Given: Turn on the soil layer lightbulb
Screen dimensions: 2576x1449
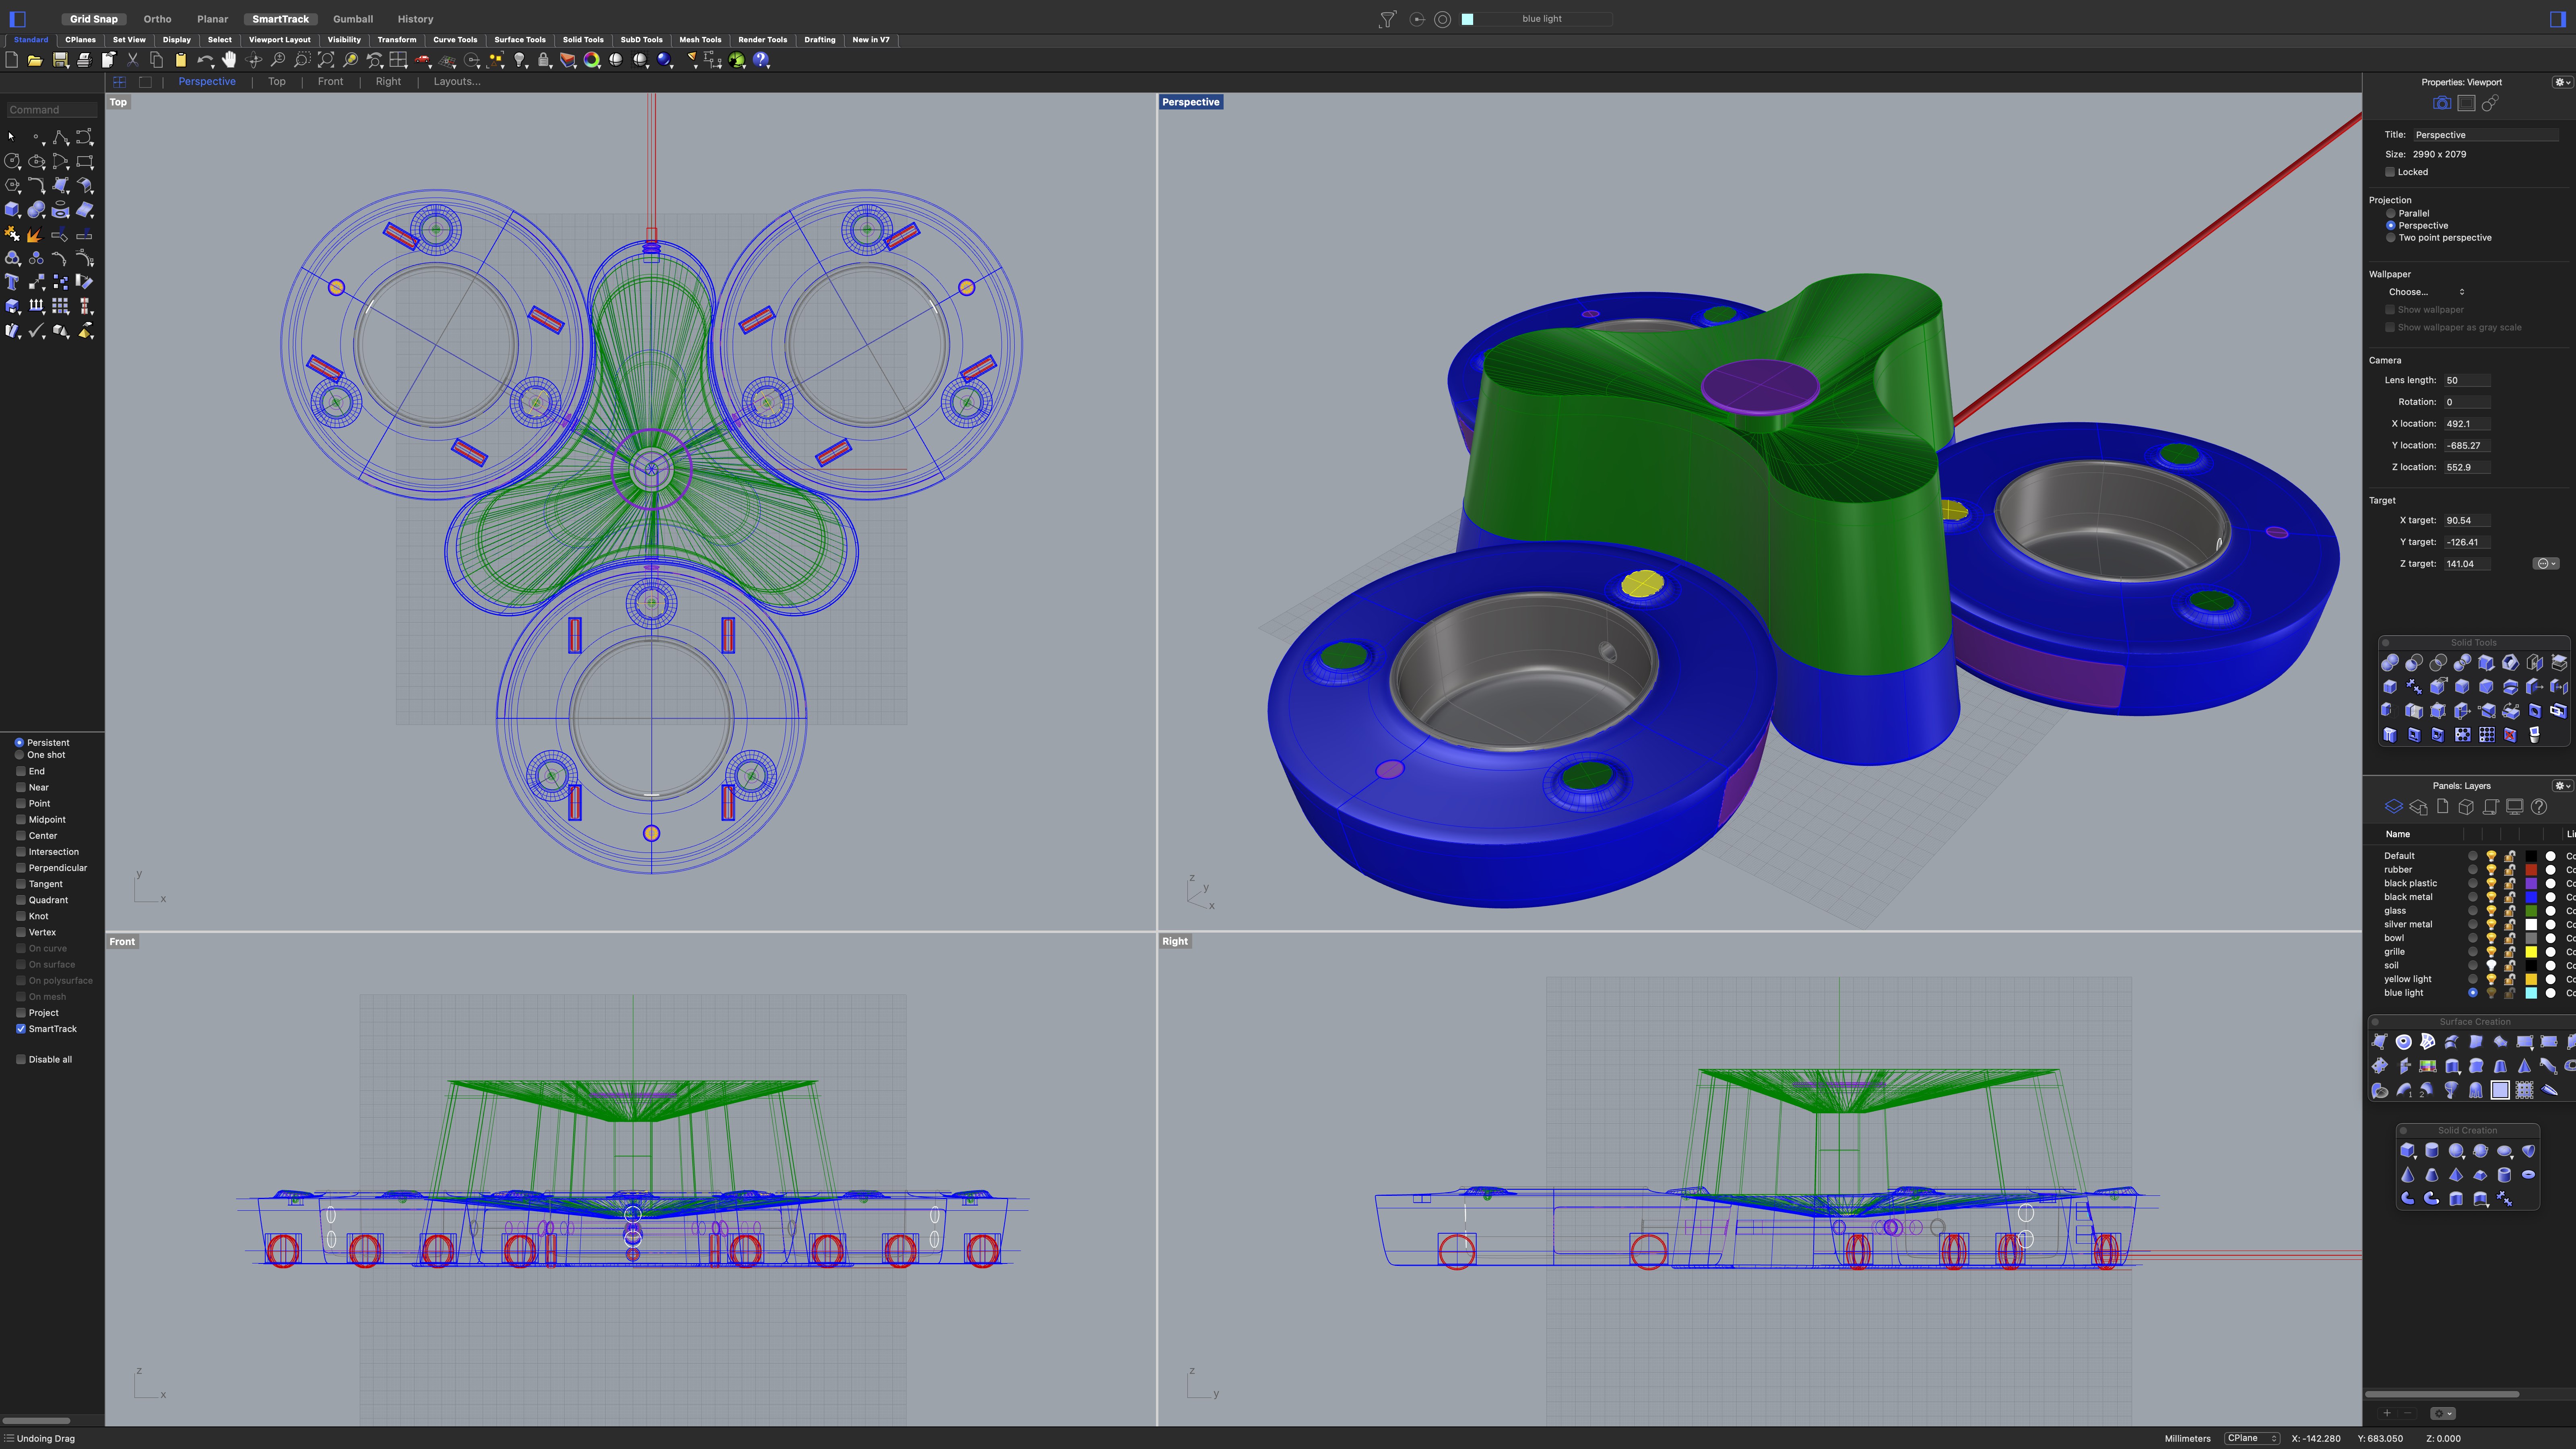Looking at the screenshot, I should [2491, 966].
